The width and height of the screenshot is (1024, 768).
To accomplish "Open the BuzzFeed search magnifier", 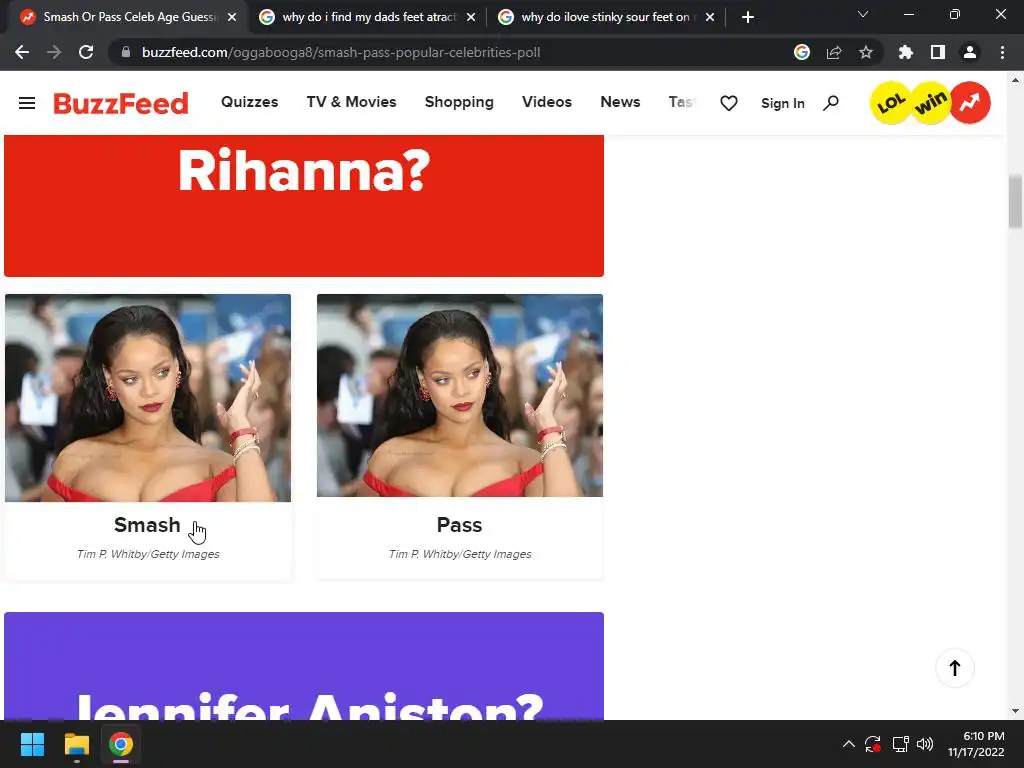I will click(x=831, y=103).
